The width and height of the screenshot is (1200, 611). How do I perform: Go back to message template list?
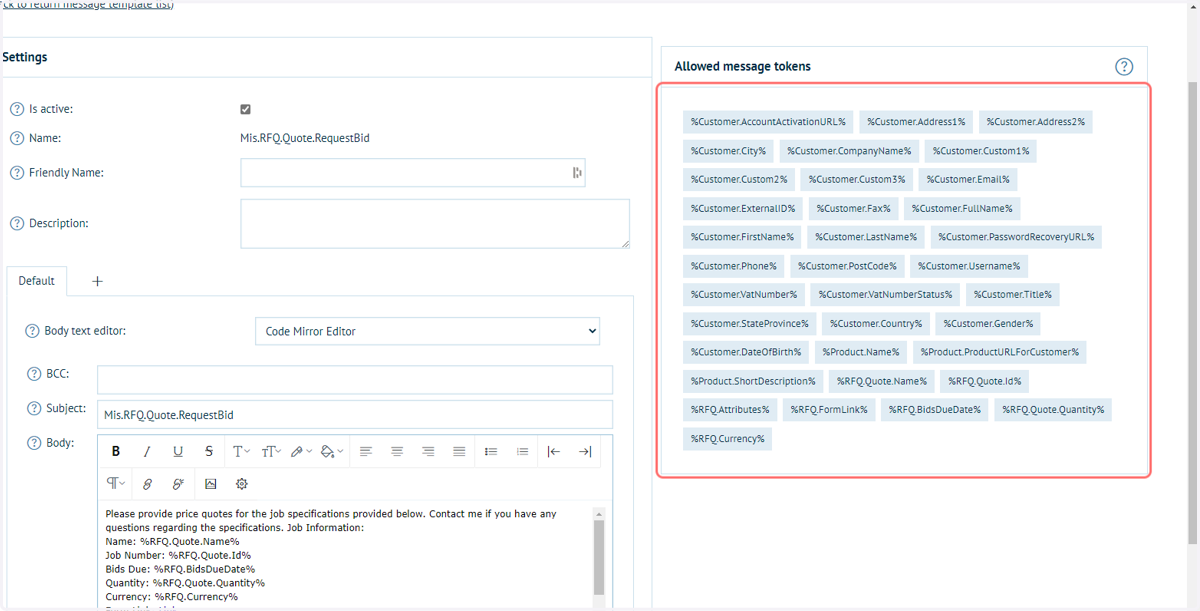[87, 5]
